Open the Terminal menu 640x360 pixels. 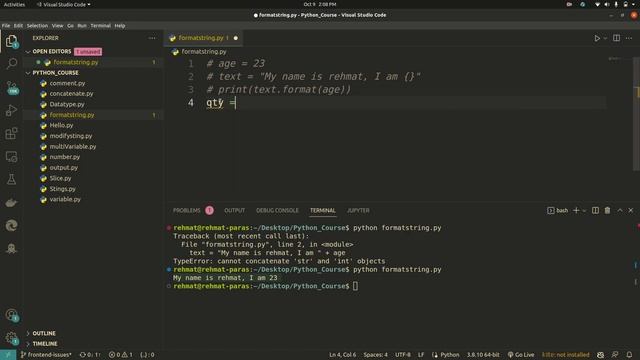[100, 25]
